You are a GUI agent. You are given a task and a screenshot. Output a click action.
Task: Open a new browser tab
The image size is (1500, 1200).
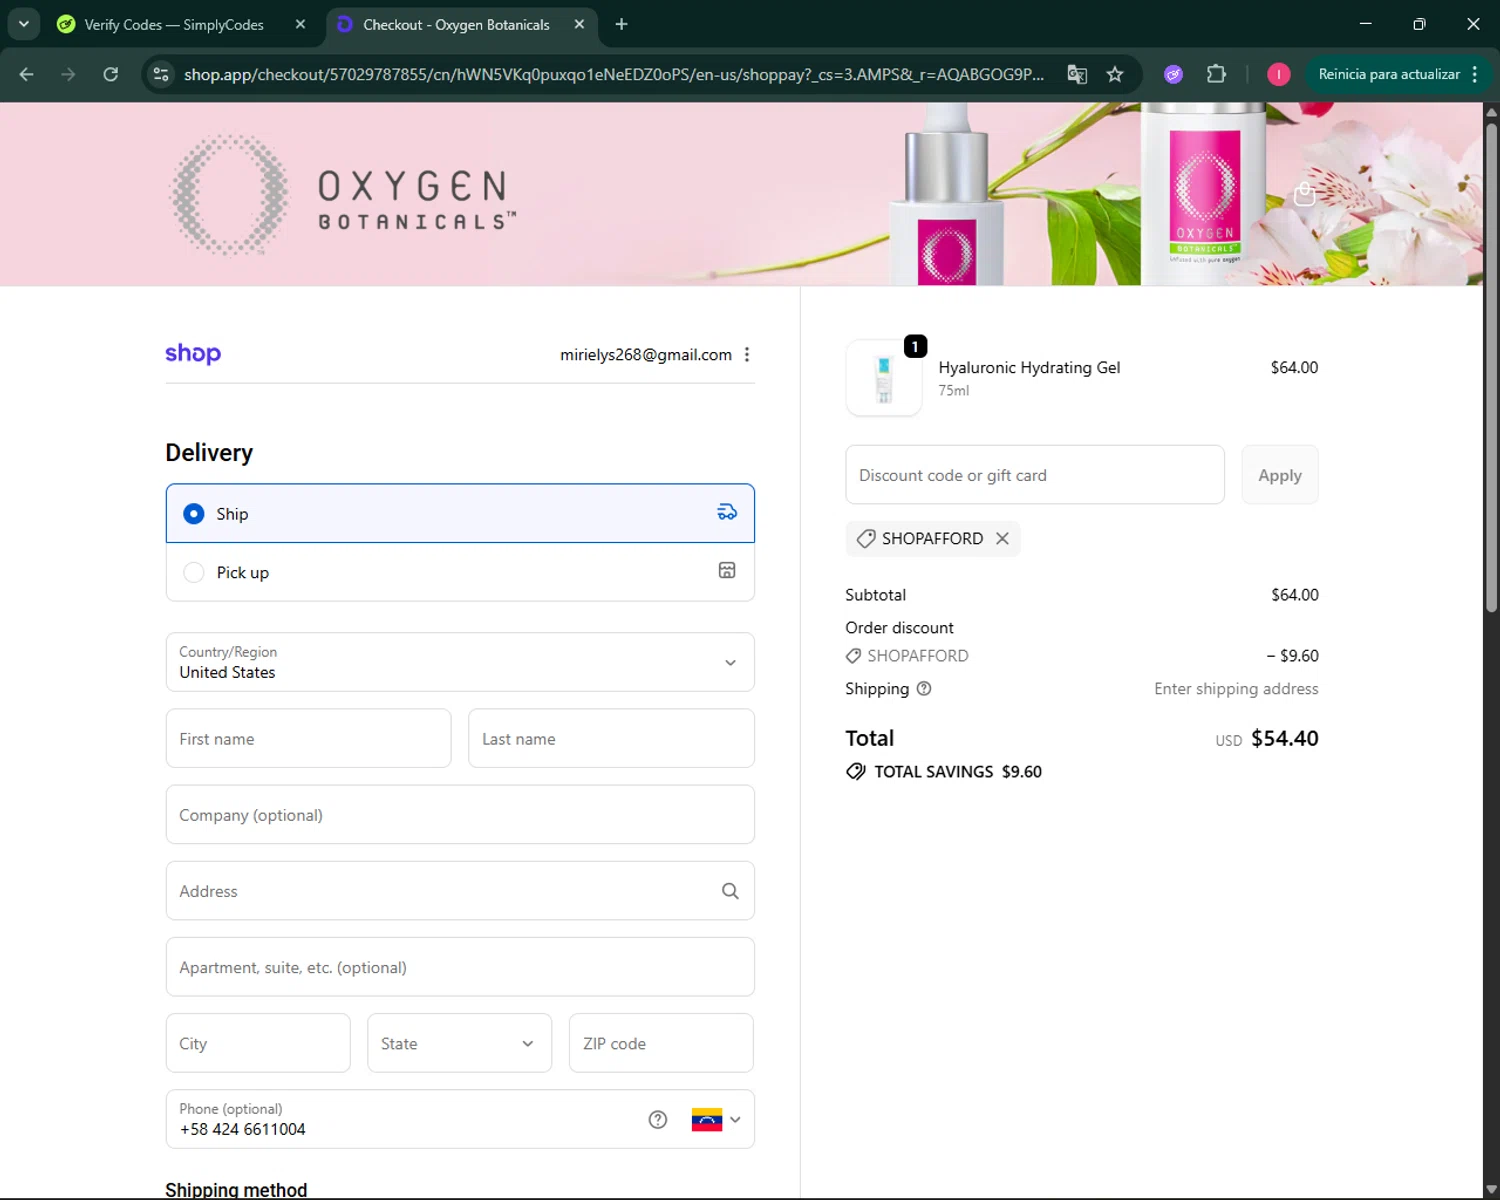[x=621, y=24]
